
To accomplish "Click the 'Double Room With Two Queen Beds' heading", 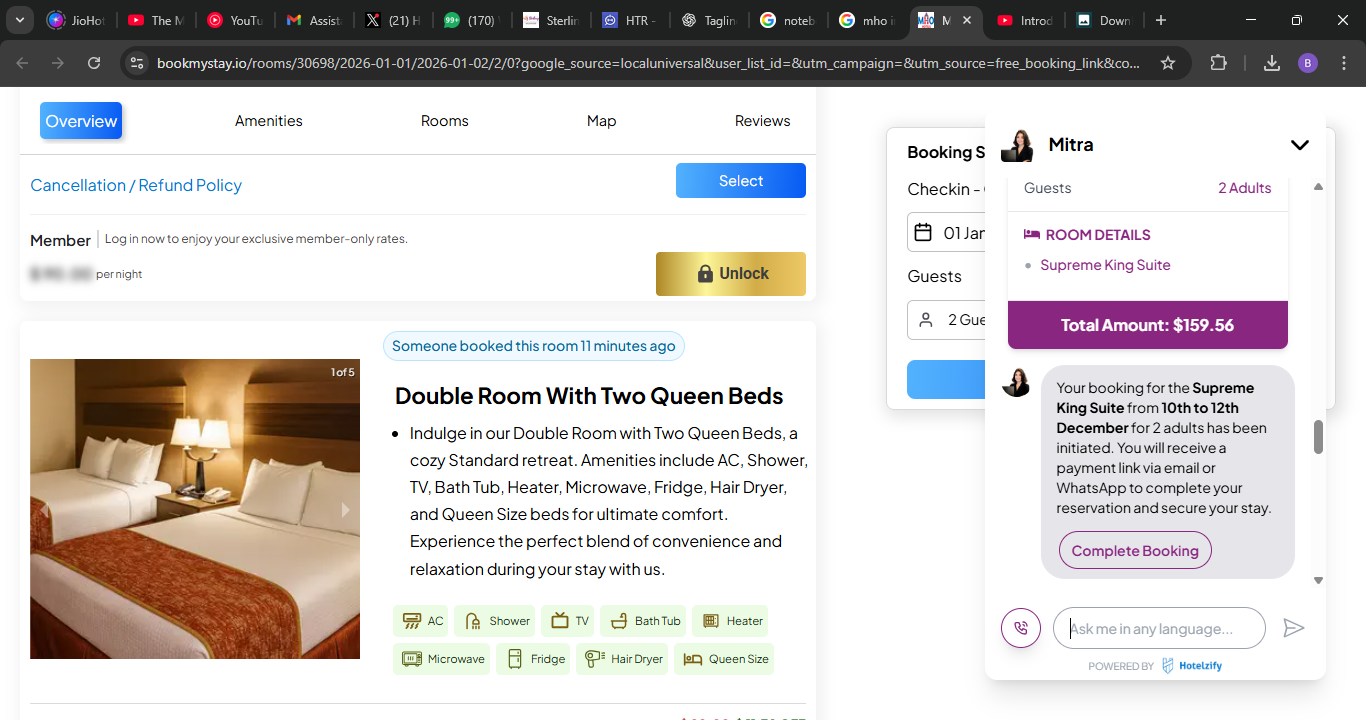I will tap(589, 396).
